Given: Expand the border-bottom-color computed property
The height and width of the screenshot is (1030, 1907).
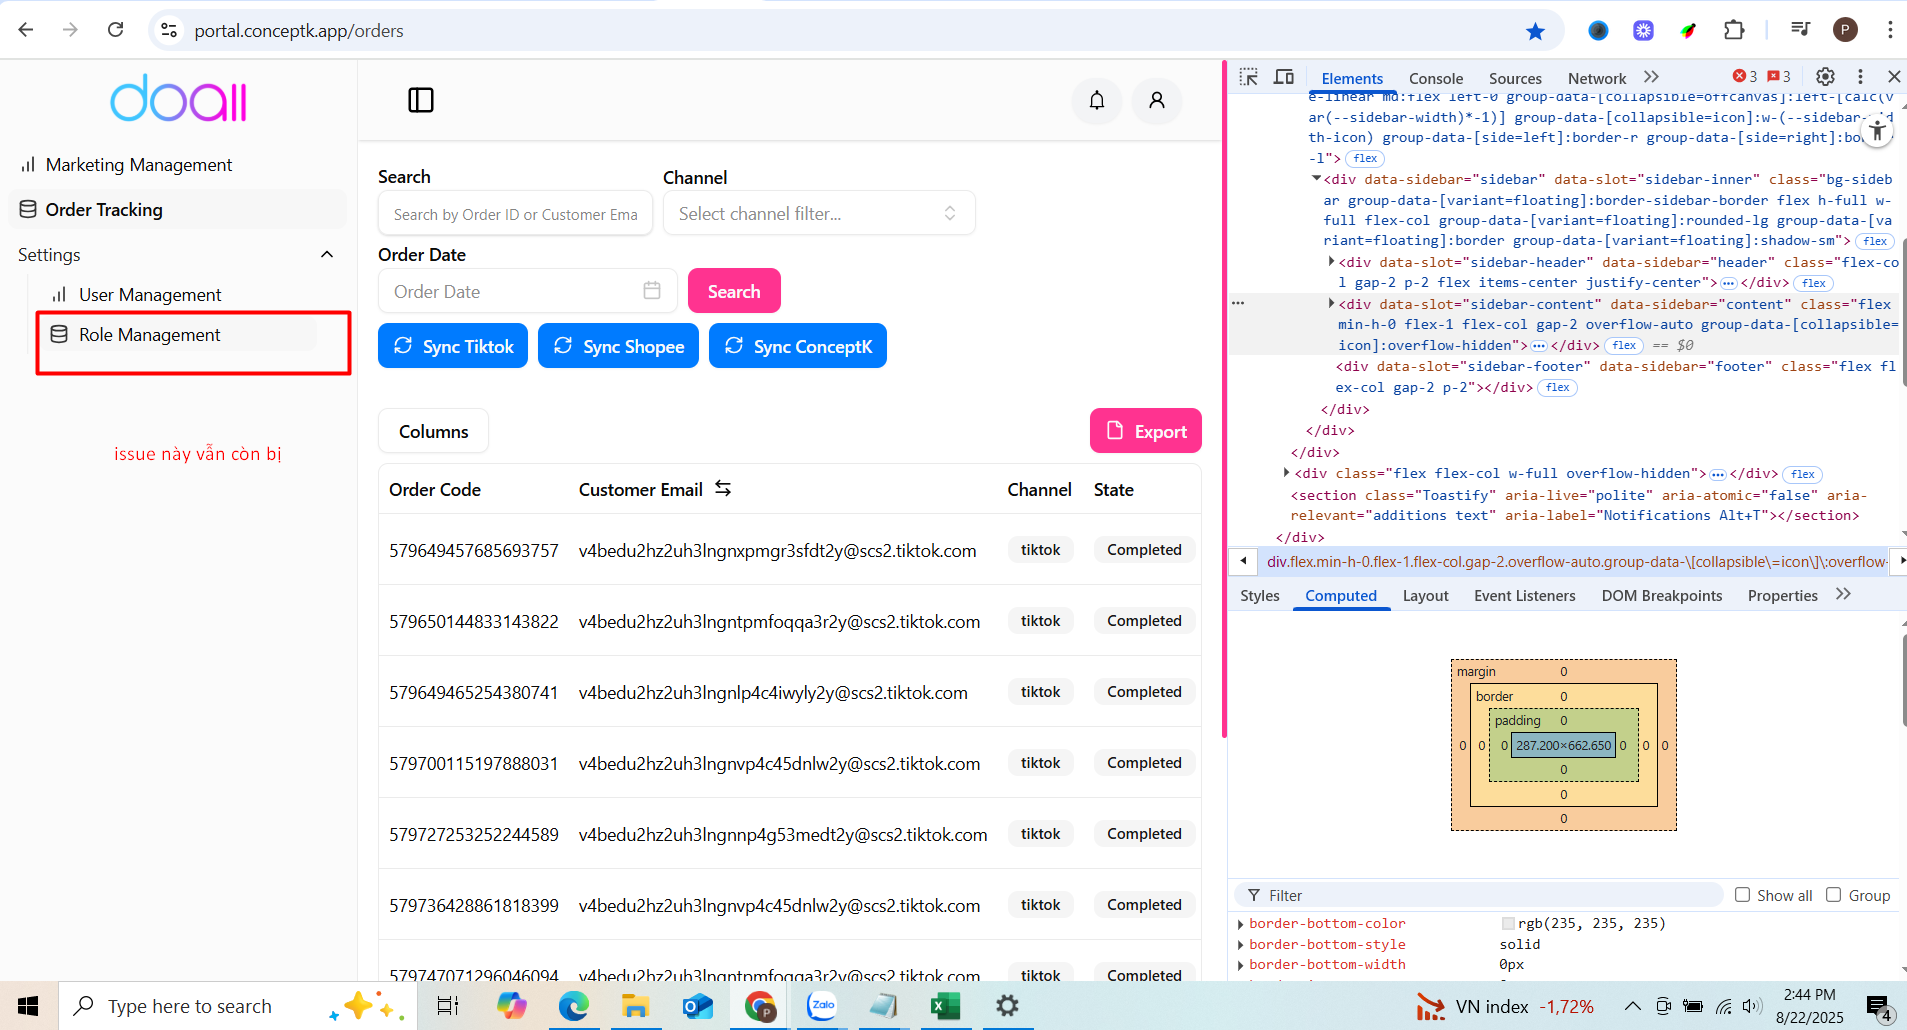Looking at the screenshot, I should tap(1241, 924).
